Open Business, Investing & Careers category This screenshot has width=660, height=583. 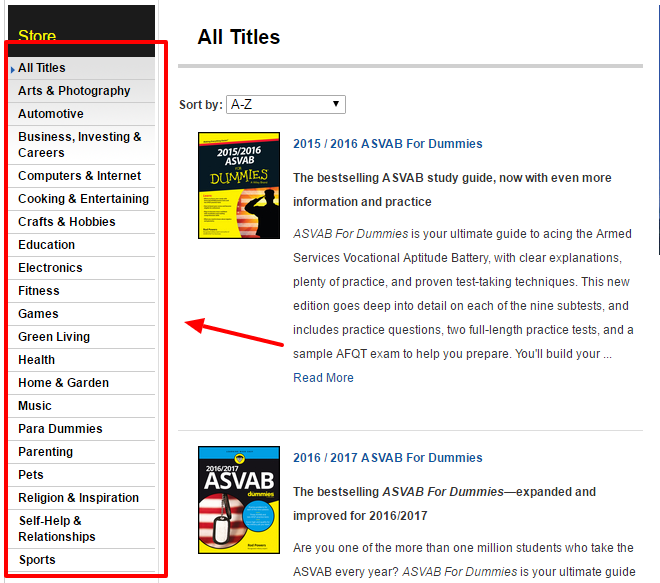click(80, 144)
